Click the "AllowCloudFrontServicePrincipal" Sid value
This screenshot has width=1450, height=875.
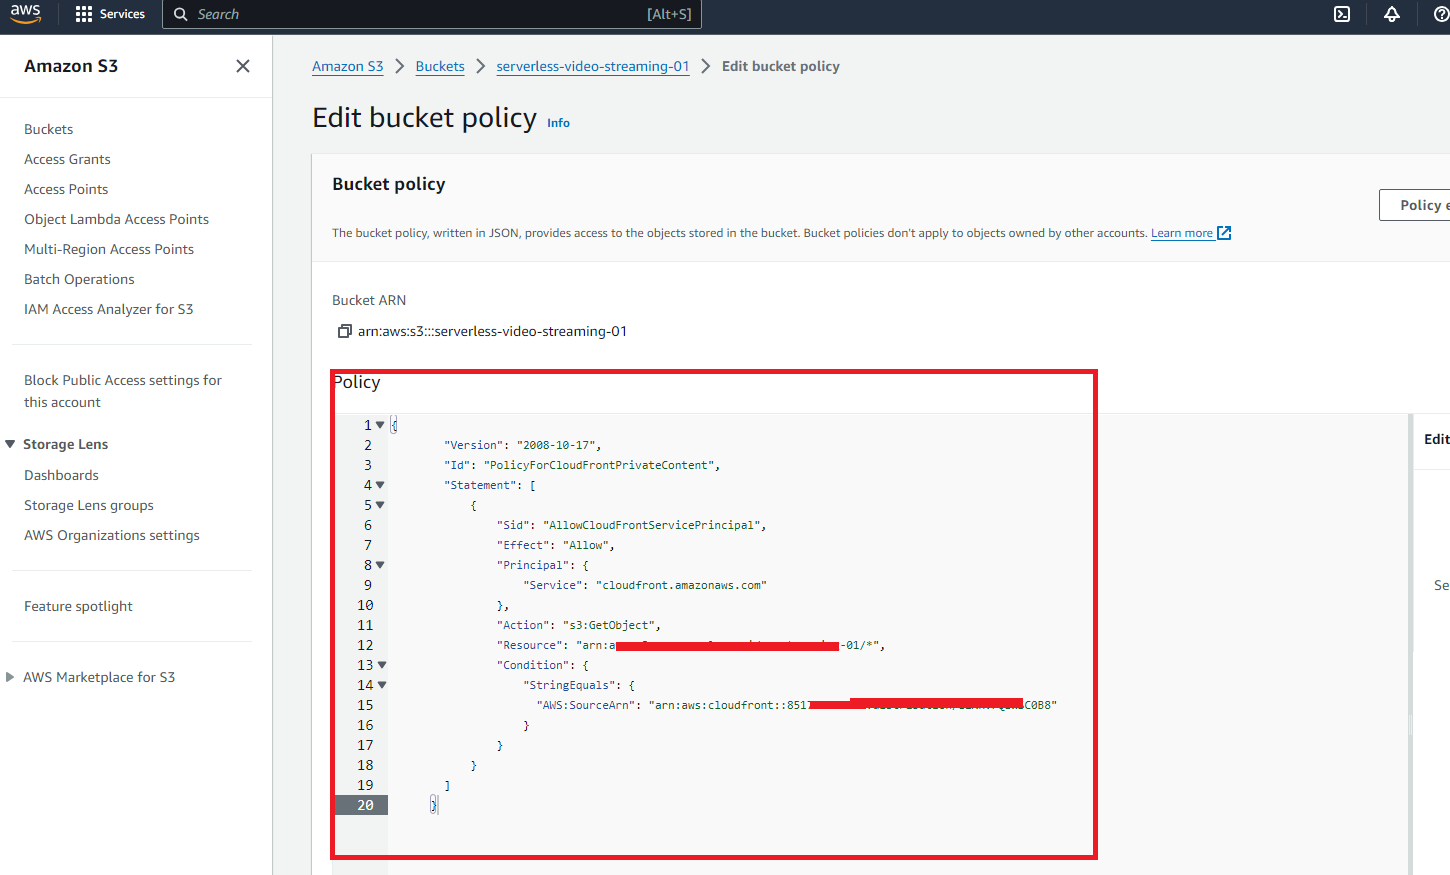[651, 525]
